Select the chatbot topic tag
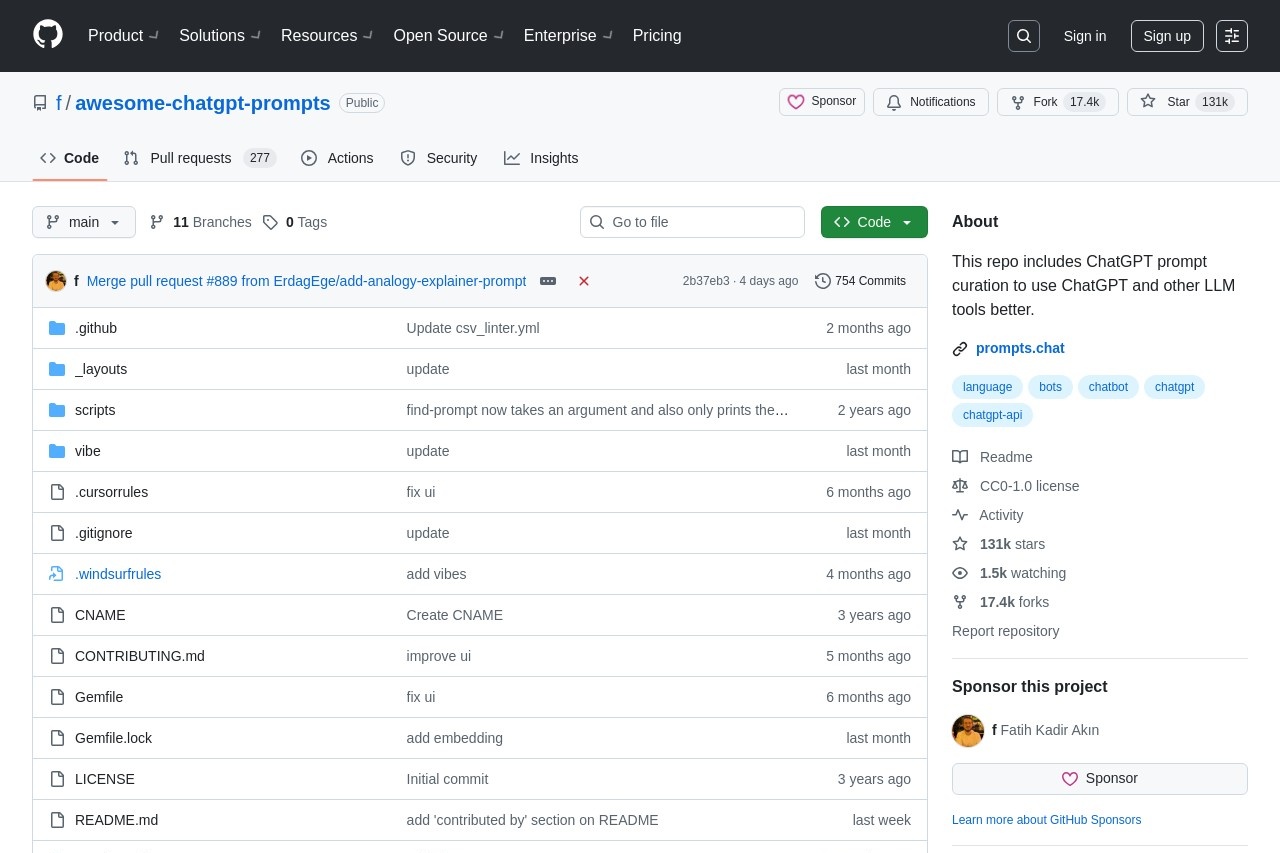The height and width of the screenshot is (853, 1280). click(x=1108, y=387)
